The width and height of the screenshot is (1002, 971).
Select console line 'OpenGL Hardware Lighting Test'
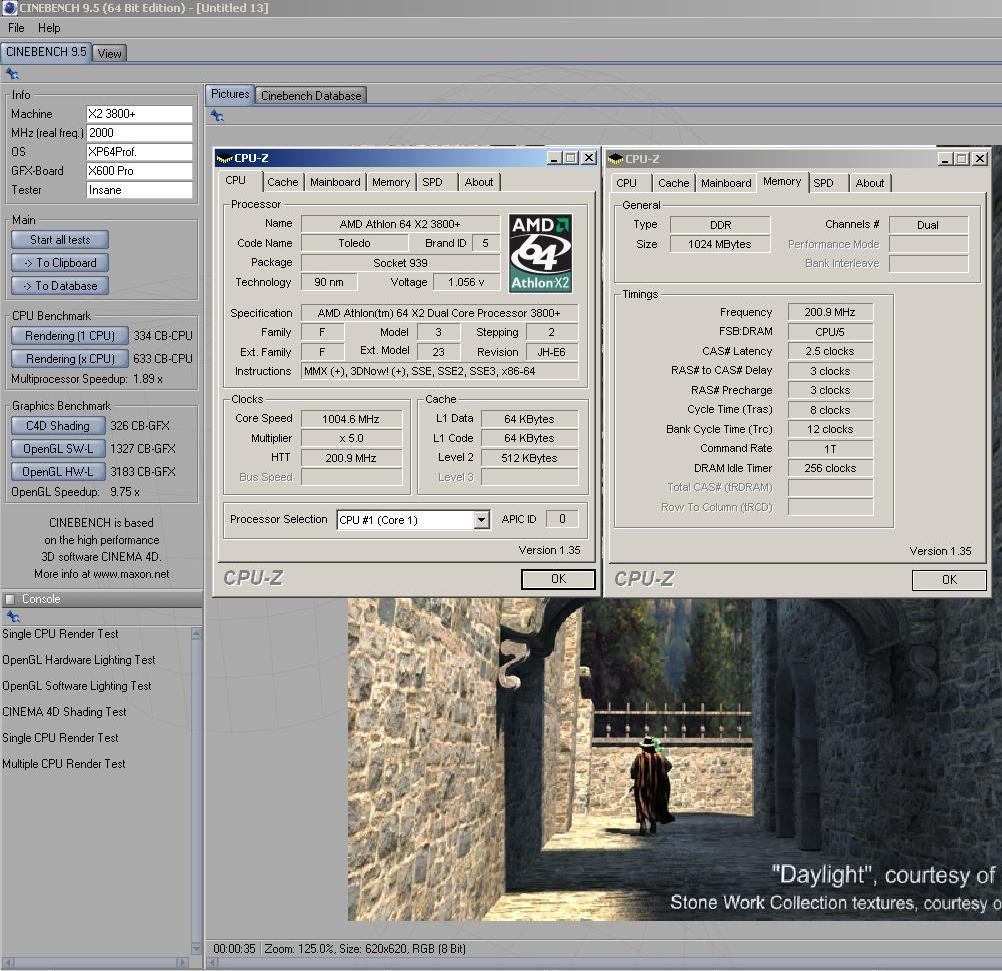point(79,660)
